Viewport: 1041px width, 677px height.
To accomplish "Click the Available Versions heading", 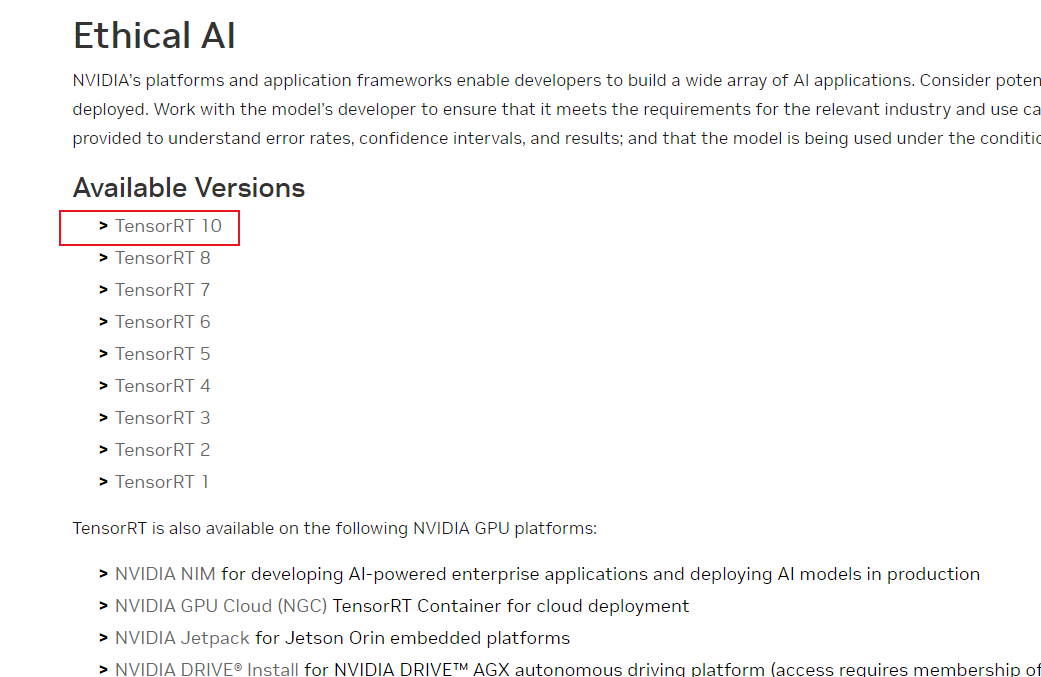I will tap(189, 188).
